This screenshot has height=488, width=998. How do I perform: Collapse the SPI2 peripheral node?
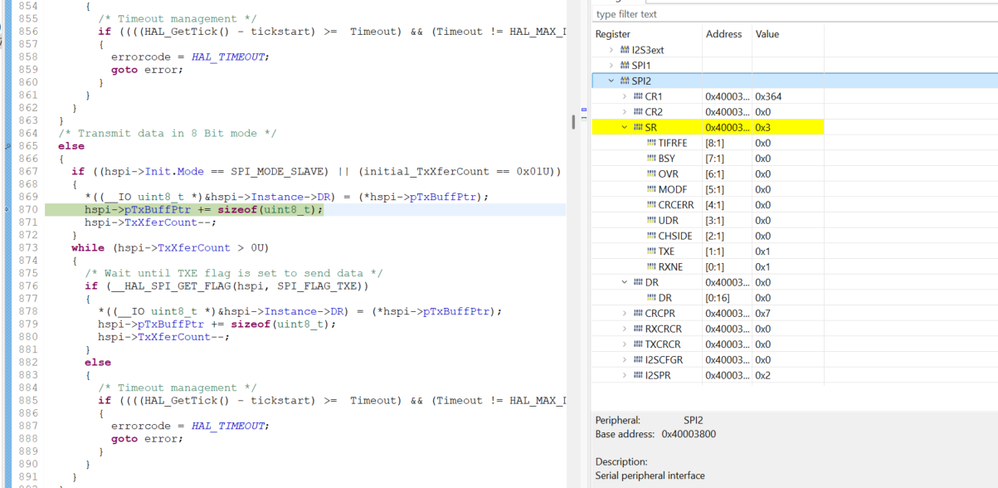pyautogui.click(x=612, y=81)
